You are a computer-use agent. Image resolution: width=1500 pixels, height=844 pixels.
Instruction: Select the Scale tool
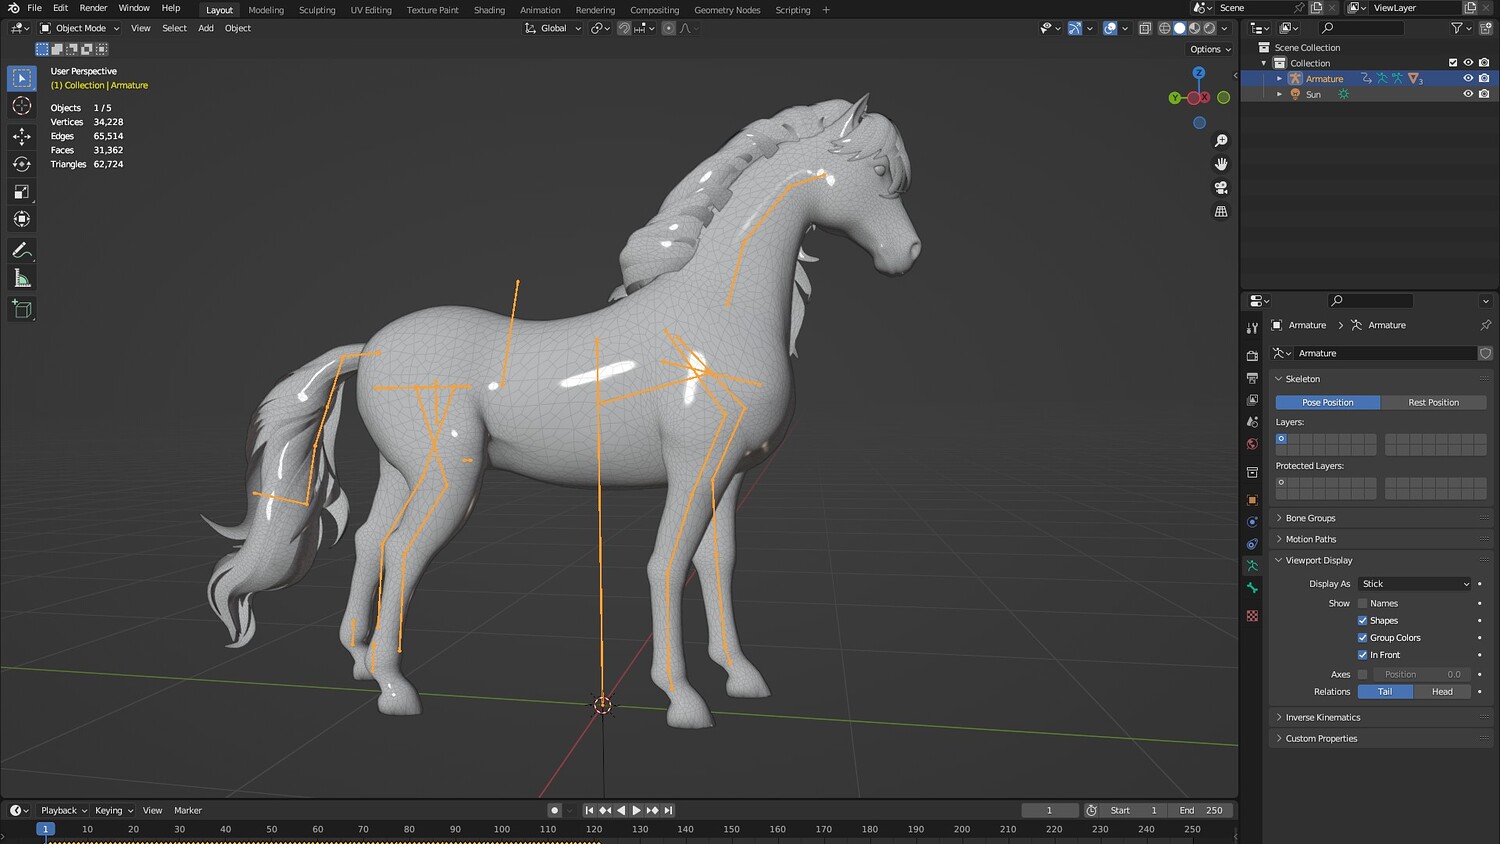(21, 192)
